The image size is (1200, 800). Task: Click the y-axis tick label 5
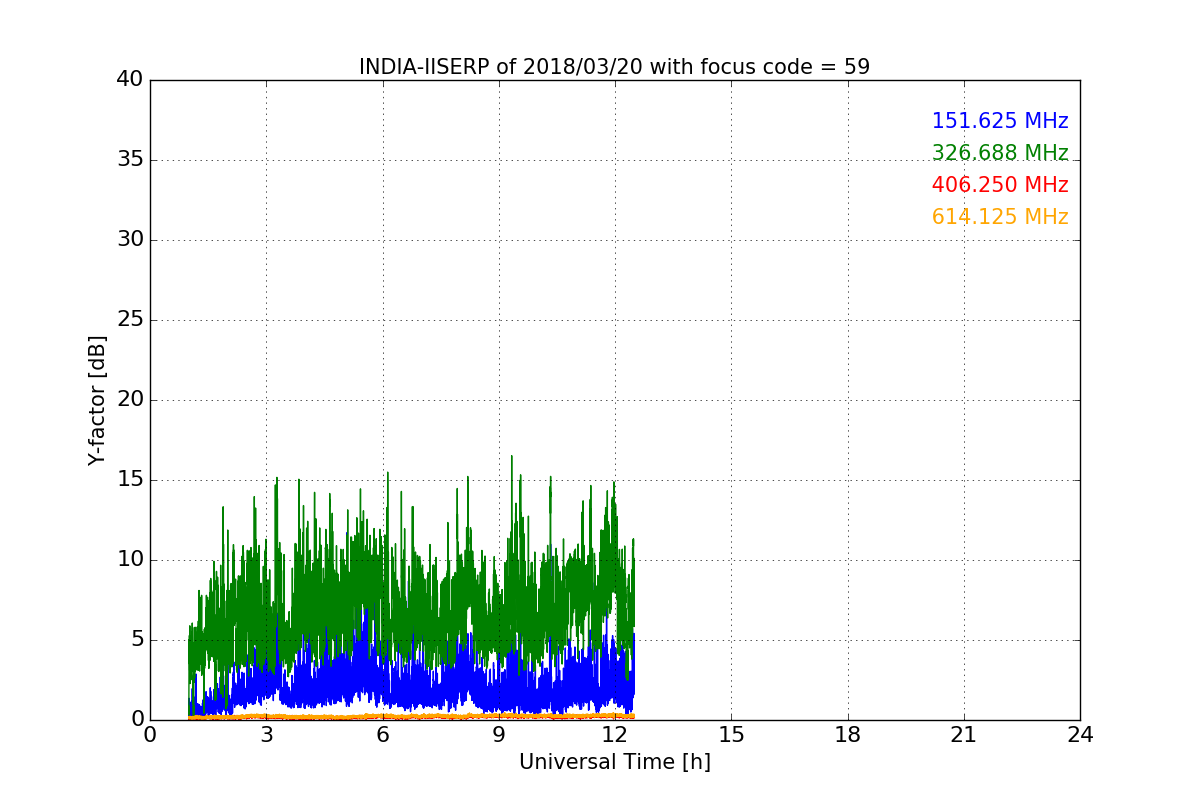pyautogui.click(x=137, y=640)
